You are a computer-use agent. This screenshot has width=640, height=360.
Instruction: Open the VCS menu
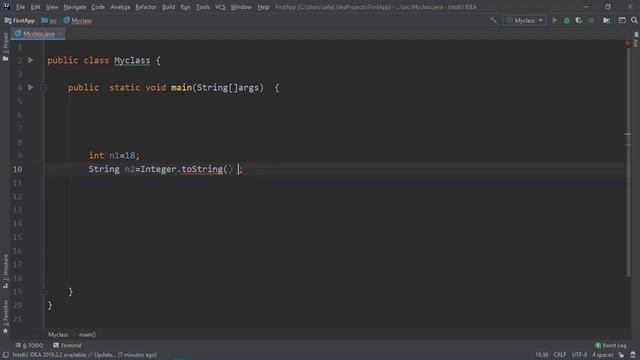pos(220,7)
